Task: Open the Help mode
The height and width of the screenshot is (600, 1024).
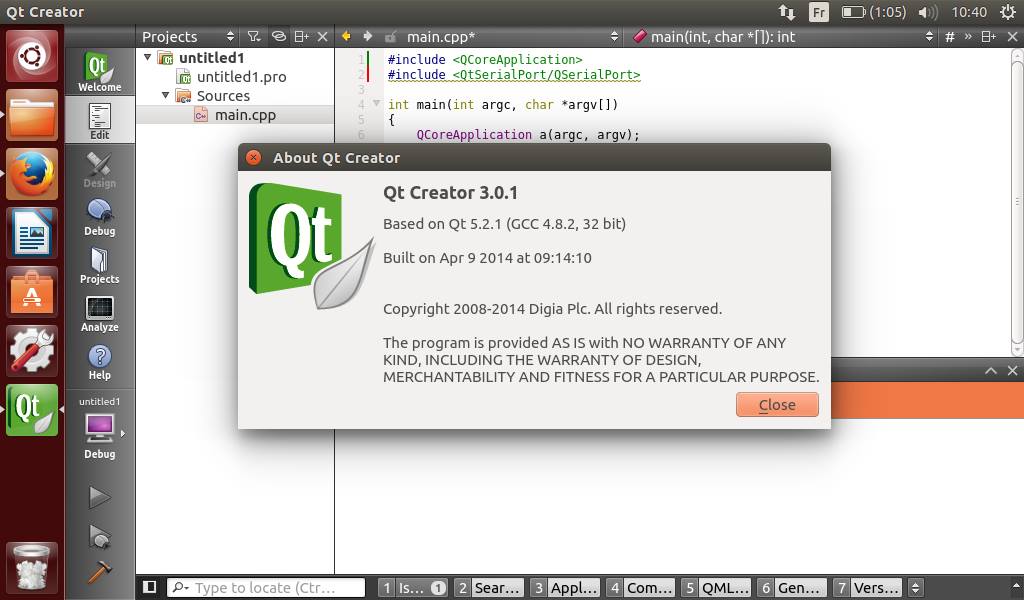Action: pos(99,362)
